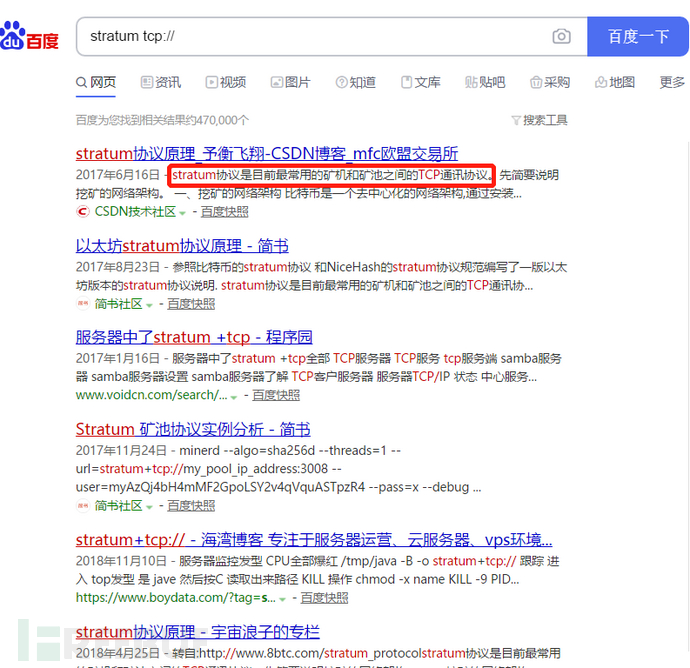The width and height of the screenshot is (690, 668).
Task: Open 百度快照 for the voidcn result
Action: (276, 395)
